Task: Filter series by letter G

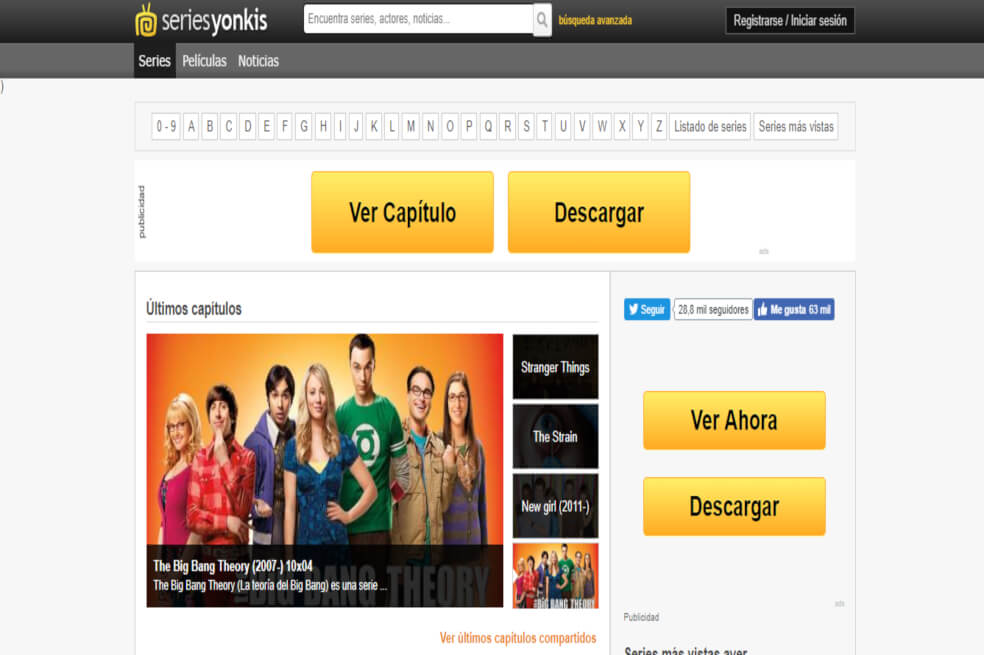Action: (x=304, y=127)
